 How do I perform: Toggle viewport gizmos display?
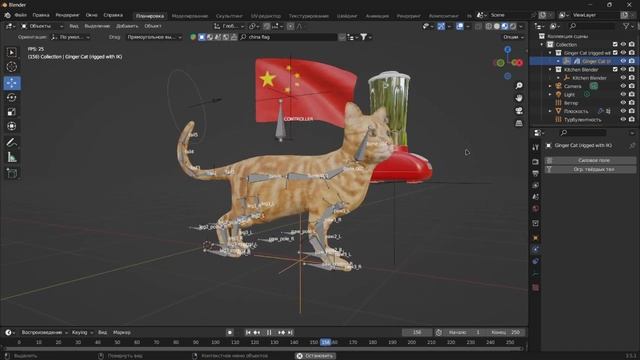point(441,26)
